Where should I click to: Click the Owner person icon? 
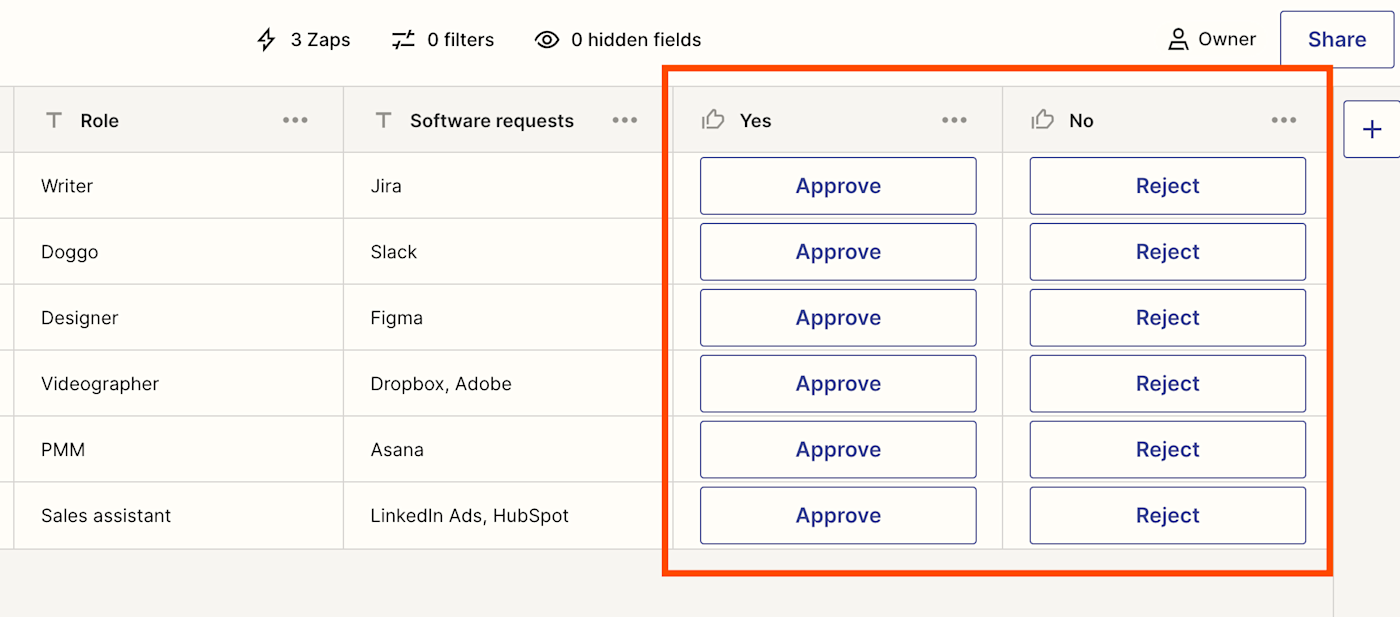tap(1178, 39)
